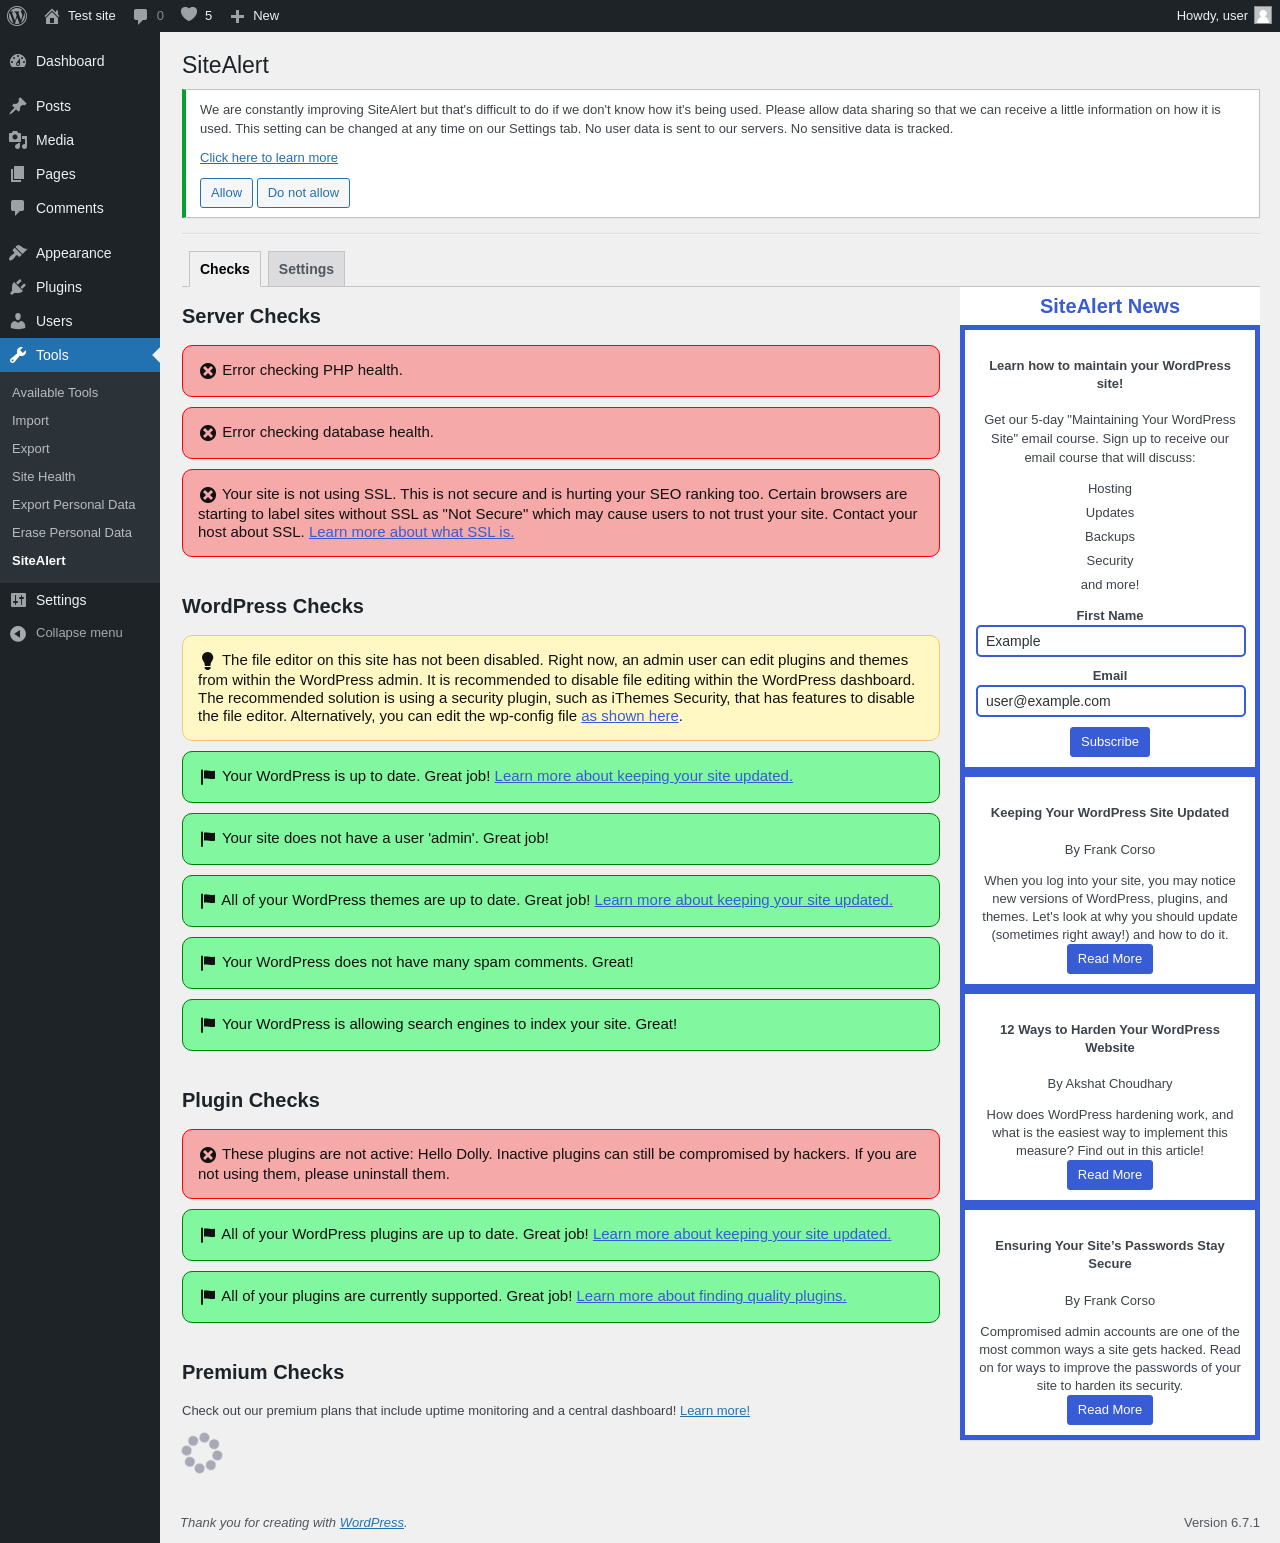Click the Settings sliders icon in sidebar
This screenshot has height=1543, width=1280.
(x=18, y=600)
